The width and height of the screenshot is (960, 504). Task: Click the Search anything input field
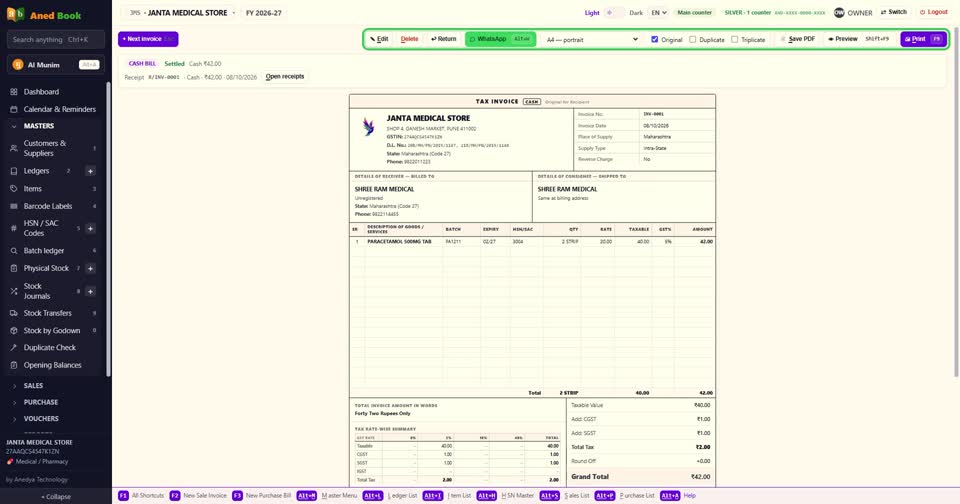point(56,40)
